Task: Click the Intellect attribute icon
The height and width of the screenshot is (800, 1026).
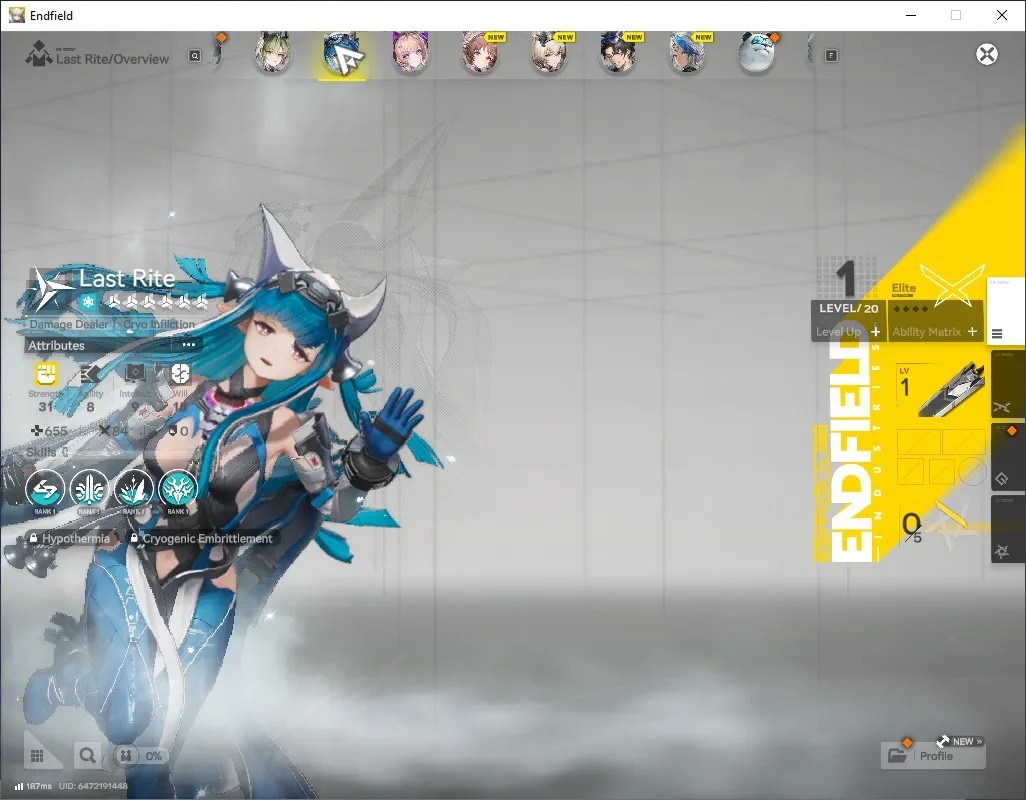Action: tap(135, 374)
